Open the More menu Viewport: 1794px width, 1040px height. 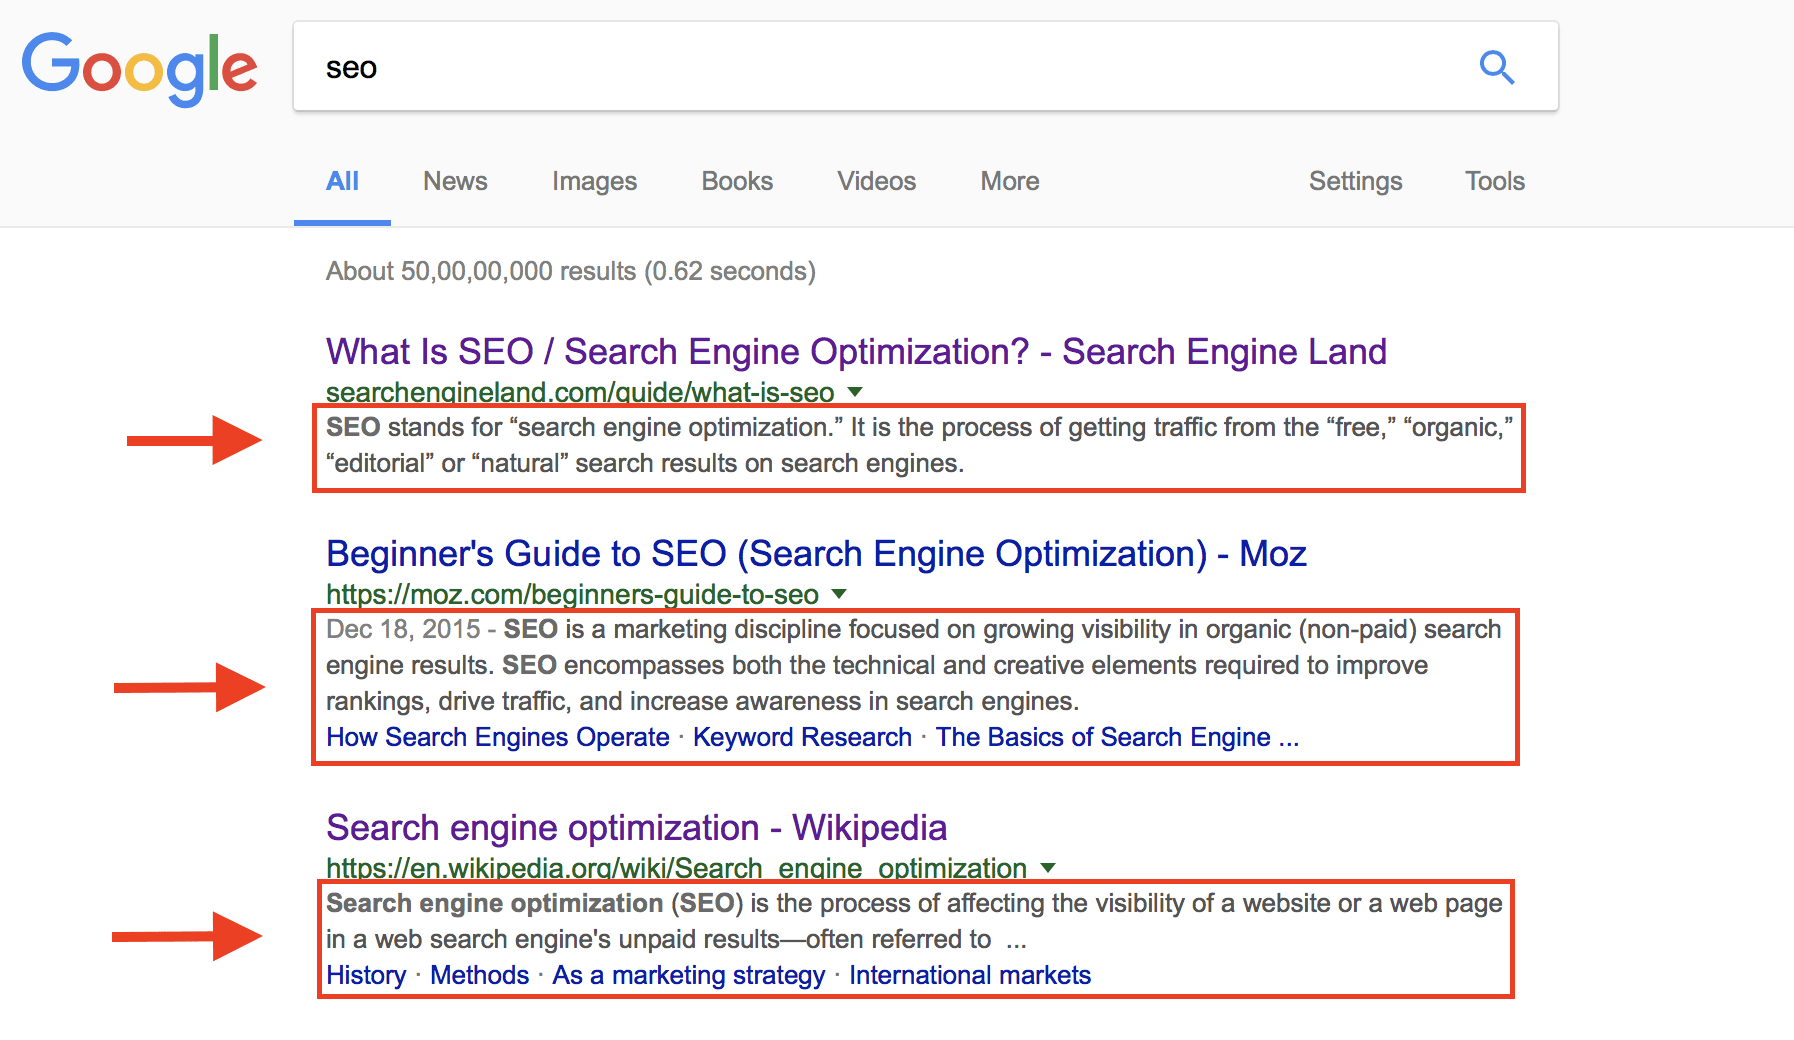tap(1009, 181)
